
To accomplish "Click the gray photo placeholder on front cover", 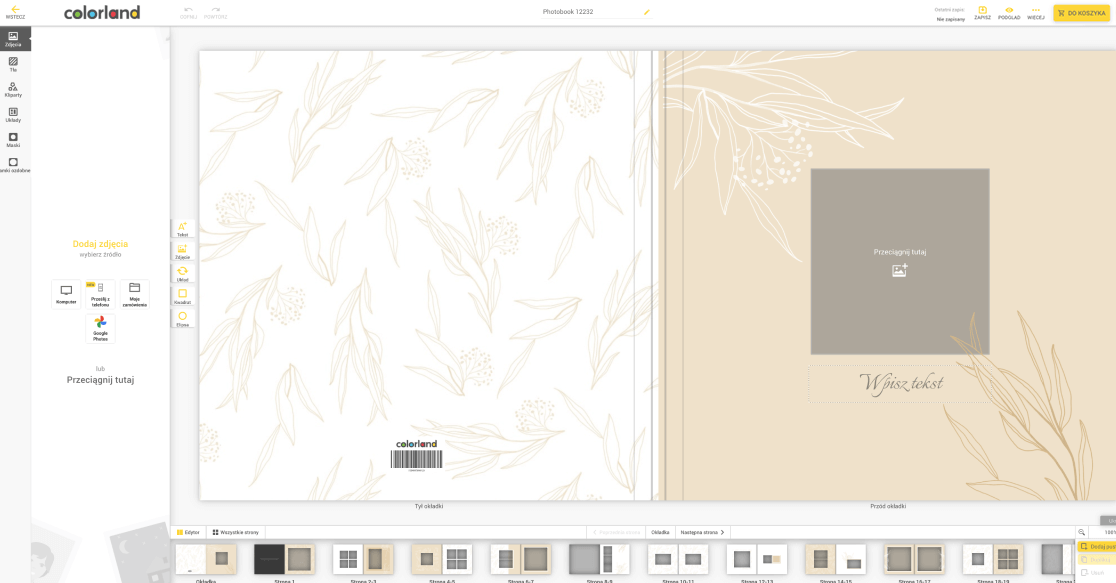I will click(900, 261).
